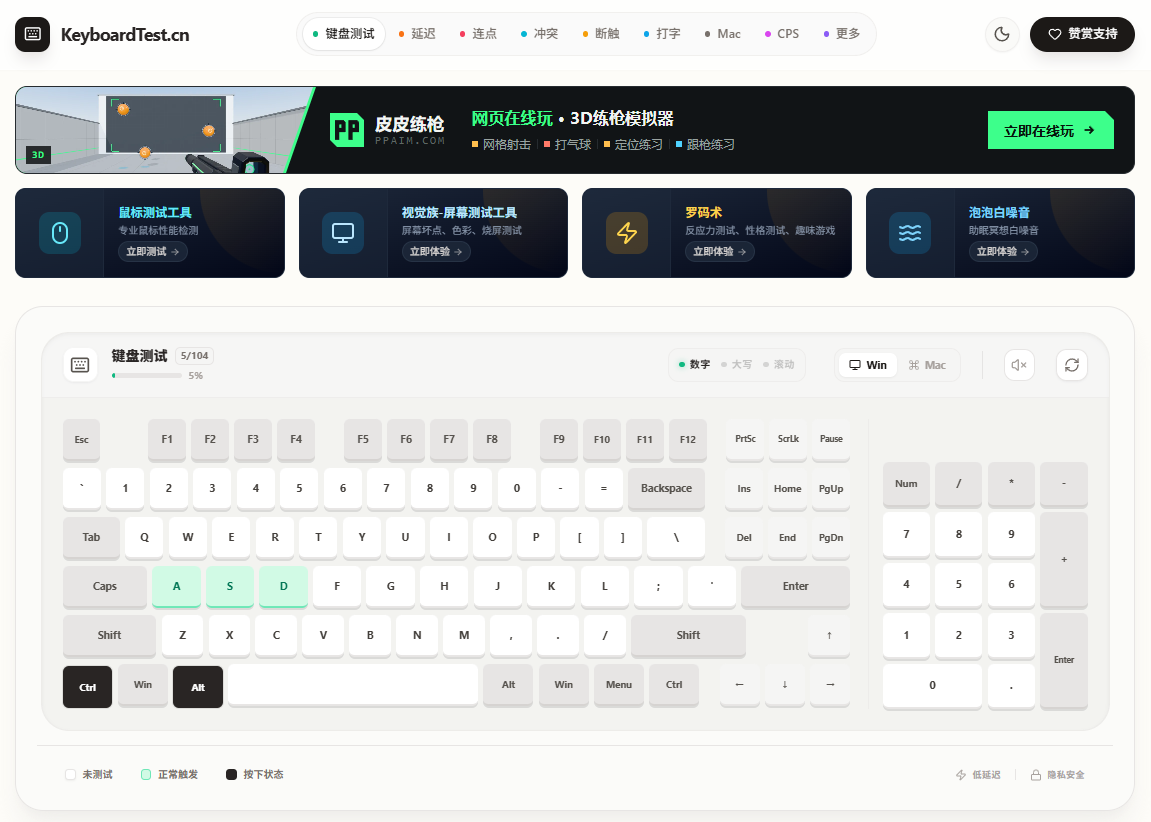
Task: Click the pressed left Ctrl key
Action: [87, 687]
